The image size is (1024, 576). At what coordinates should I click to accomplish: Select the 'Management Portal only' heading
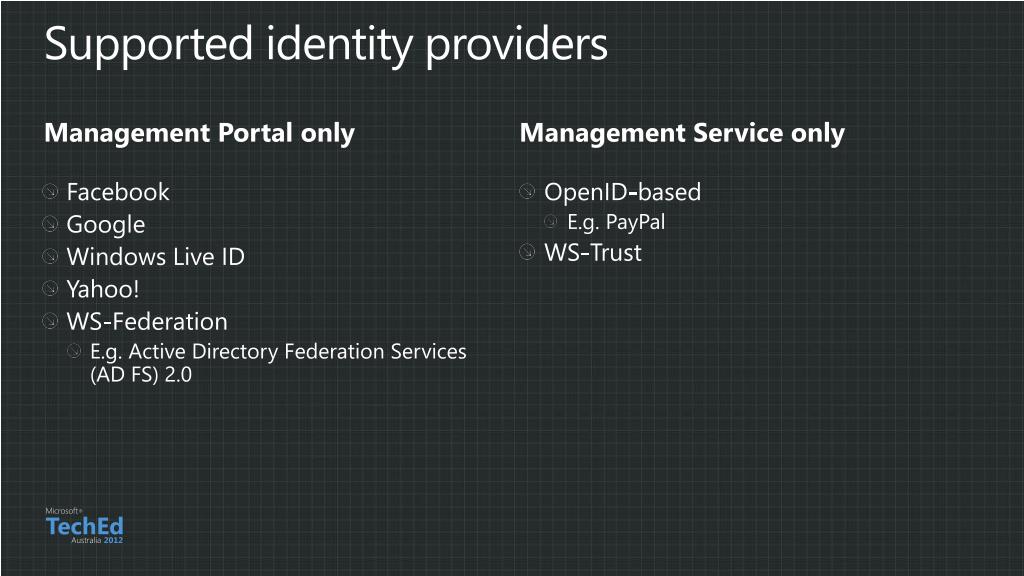pos(199,133)
